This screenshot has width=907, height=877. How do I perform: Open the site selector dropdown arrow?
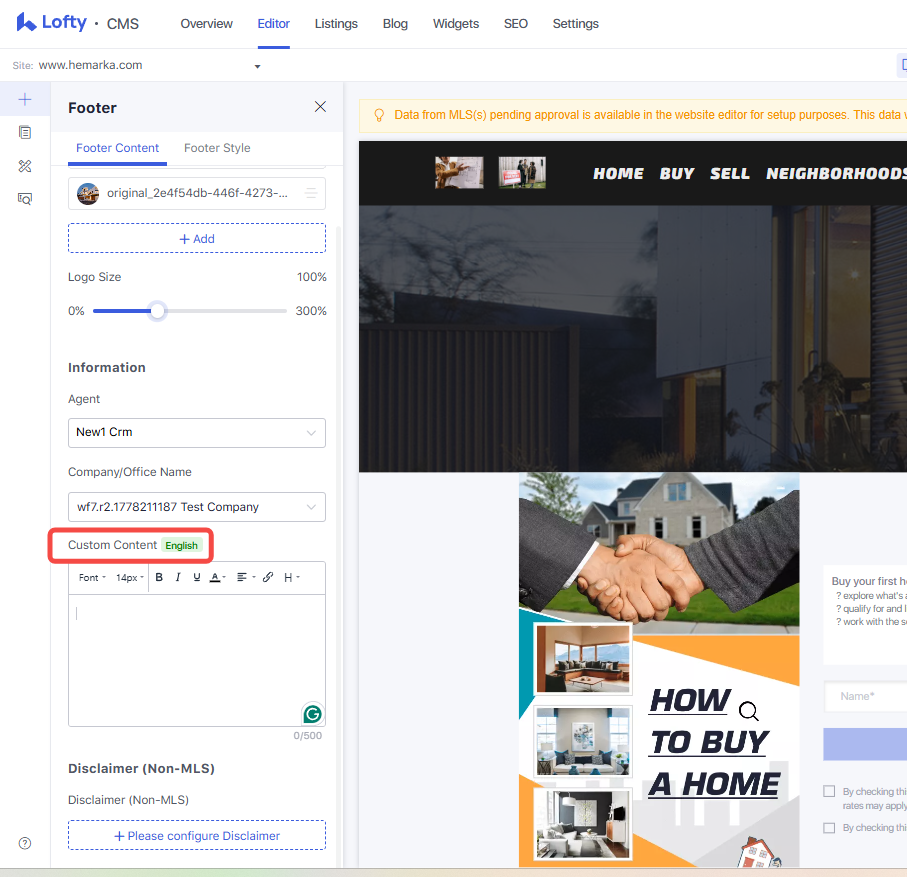coord(257,67)
